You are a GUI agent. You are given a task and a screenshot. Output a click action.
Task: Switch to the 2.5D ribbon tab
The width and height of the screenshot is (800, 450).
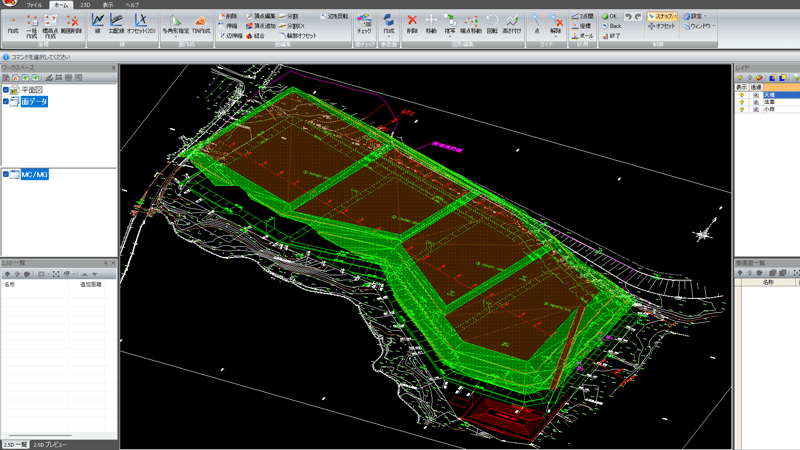[x=85, y=5]
